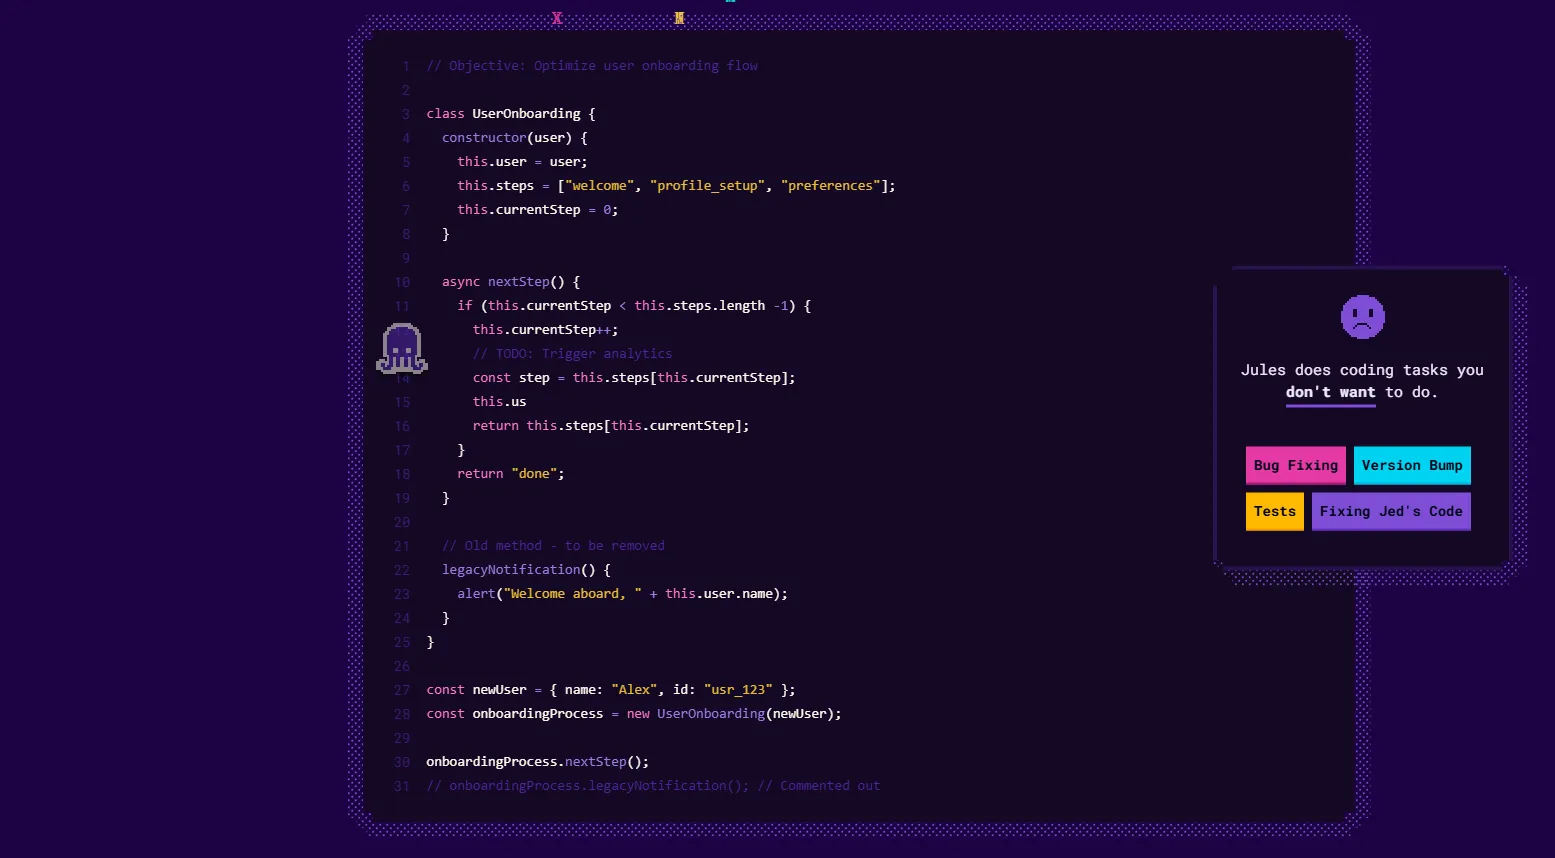Click the async nextStep() method declaration
The image size is (1555, 858).
coord(510,282)
